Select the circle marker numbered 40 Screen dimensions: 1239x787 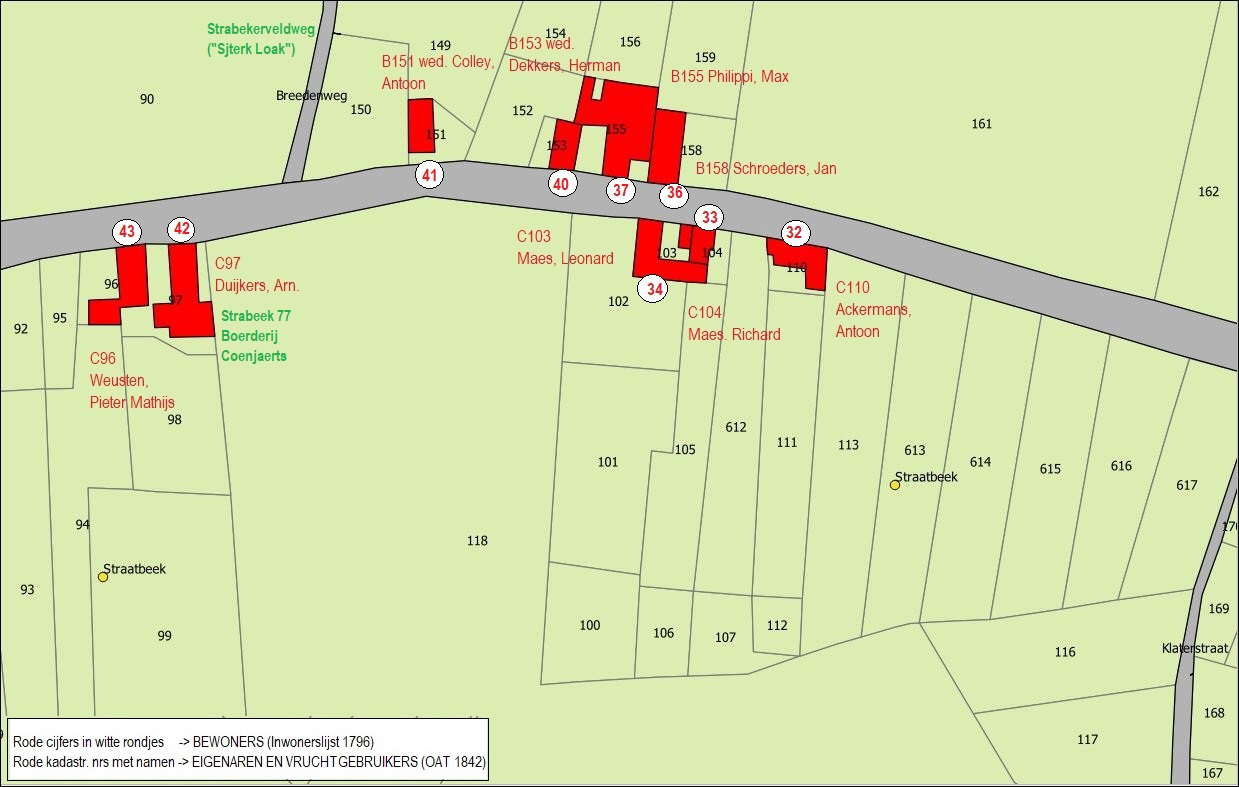pos(562,184)
